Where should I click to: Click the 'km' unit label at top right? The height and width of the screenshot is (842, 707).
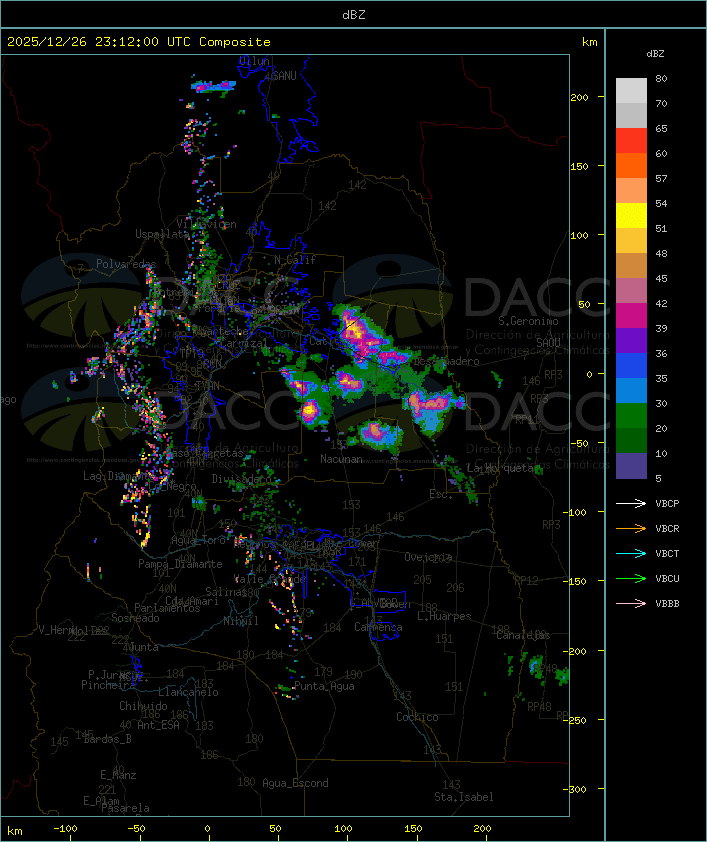click(x=589, y=42)
